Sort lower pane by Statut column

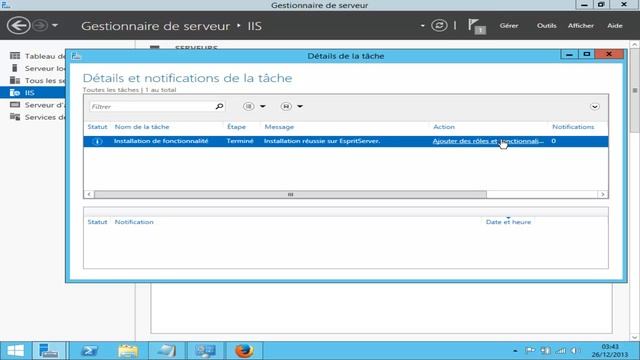(97, 222)
